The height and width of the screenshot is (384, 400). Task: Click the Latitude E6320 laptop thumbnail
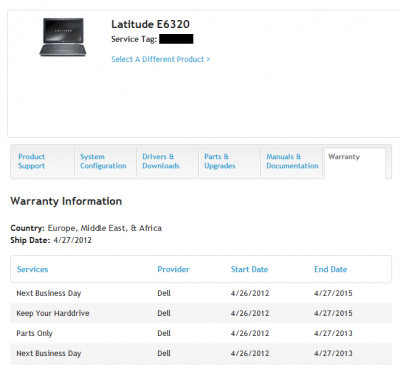[x=63, y=37]
